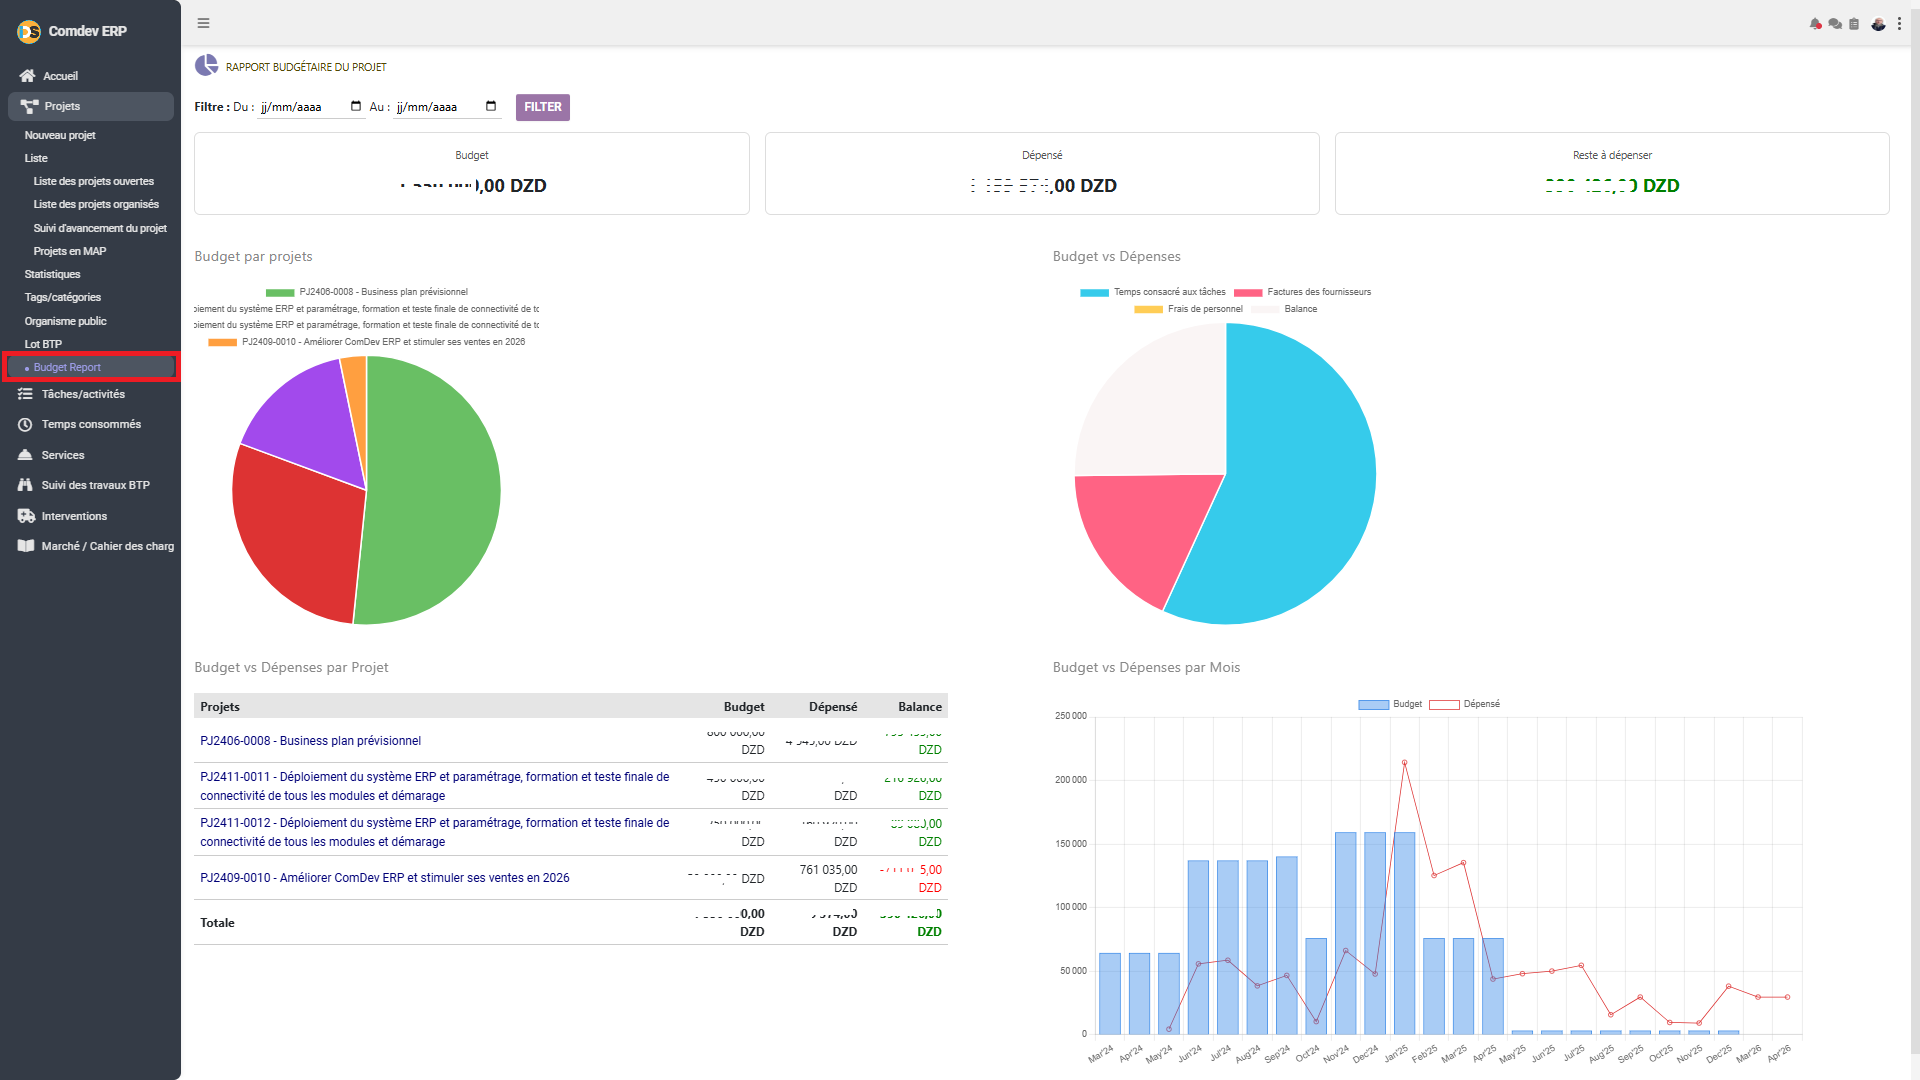Toggle Balance legend in pie chart
Viewport: 1920px width, 1080px height.
click(x=1284, y=309)
